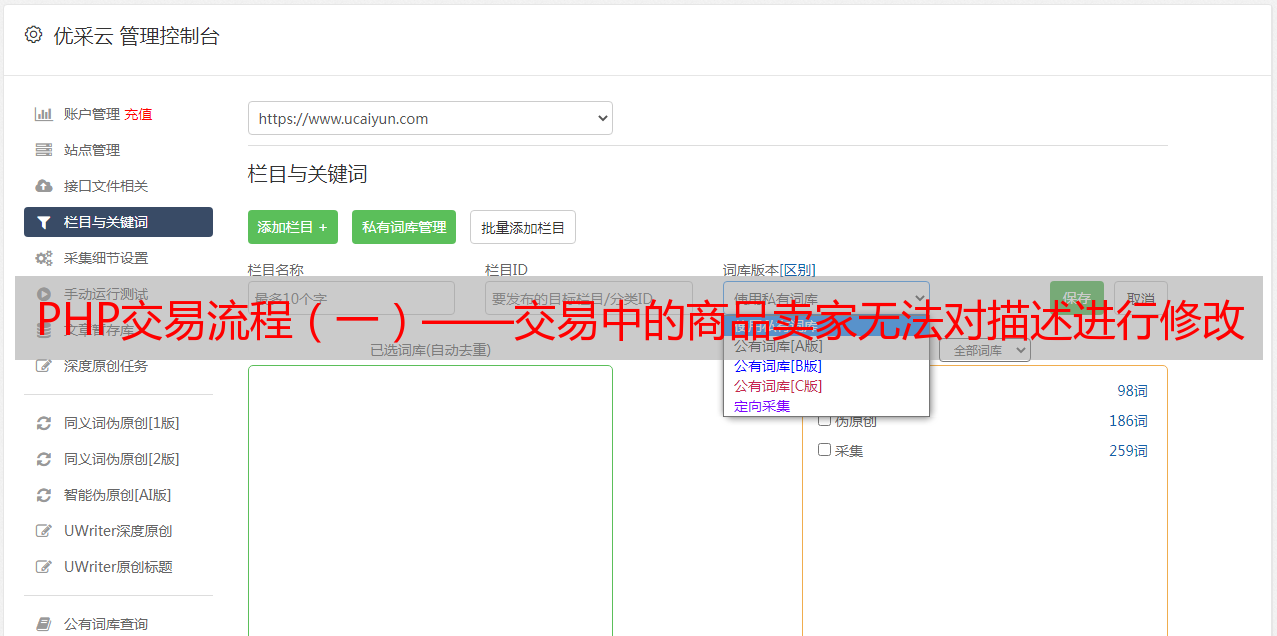Image resolution: width=1277 pixels, height=636 pixels.
Task: Click the refresh icon for 同义词伪原创[2版]
Action: tap(44, 459)
